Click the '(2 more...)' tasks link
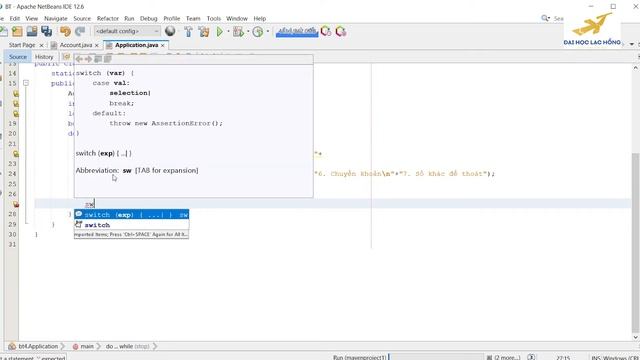 tap(507, 357)
